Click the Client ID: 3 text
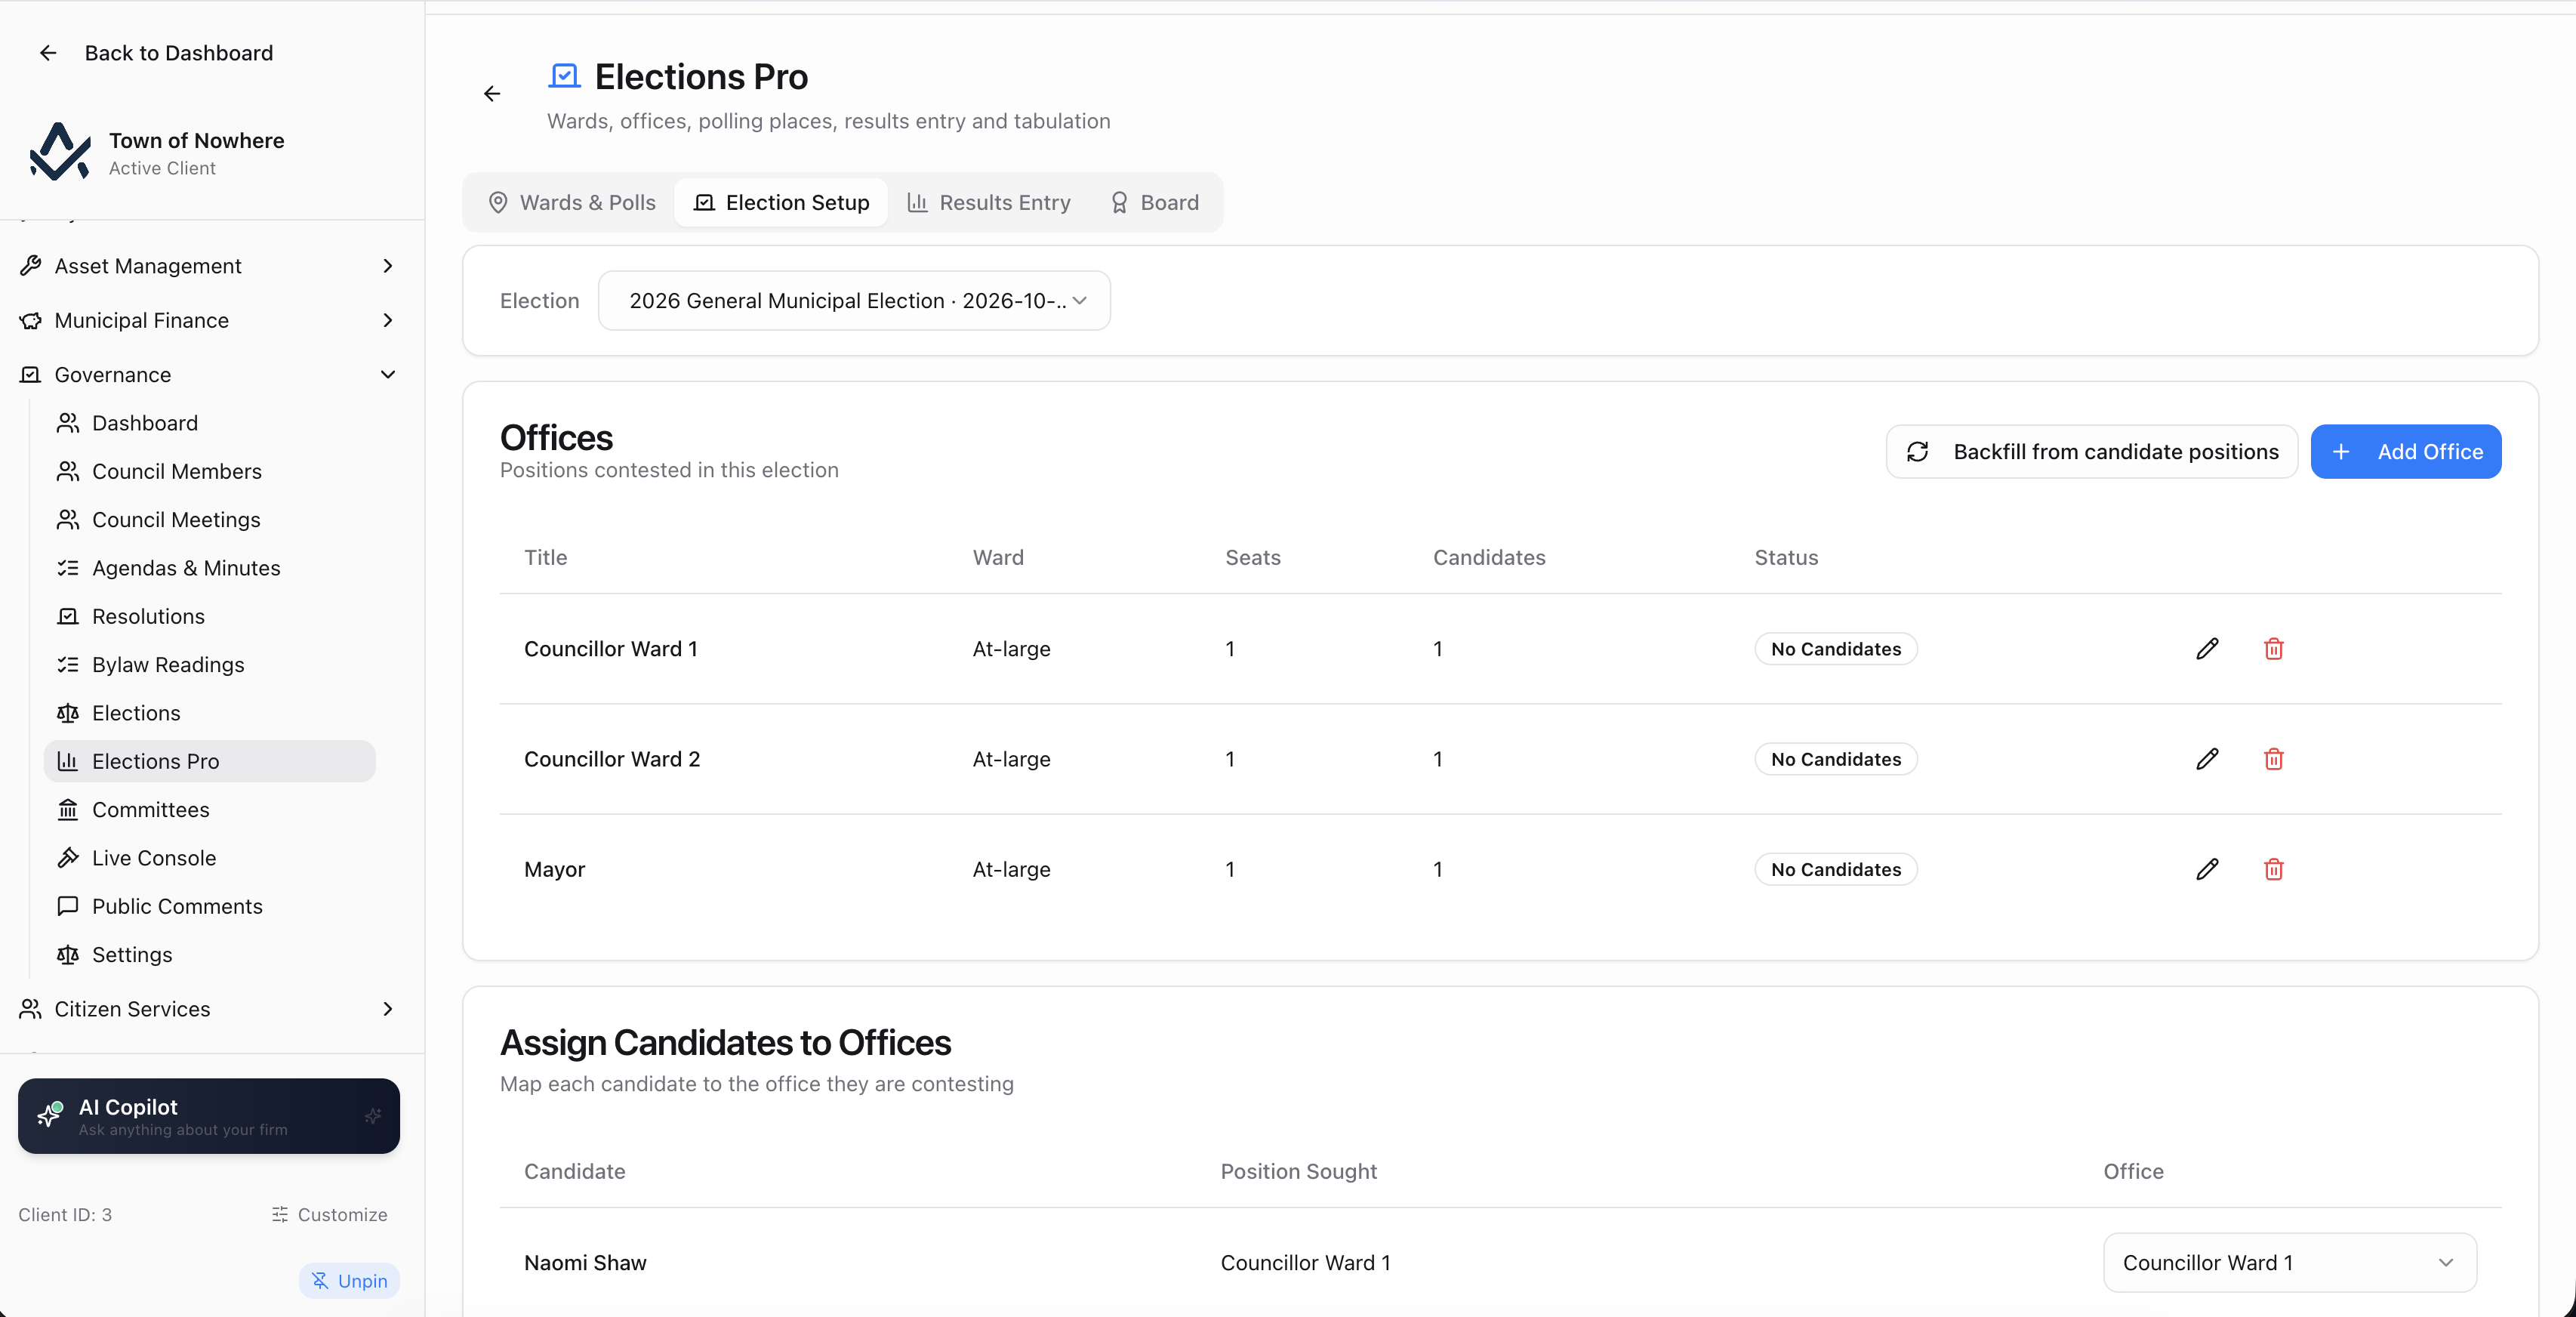2576x1317 pixels. click(65, 1215)
